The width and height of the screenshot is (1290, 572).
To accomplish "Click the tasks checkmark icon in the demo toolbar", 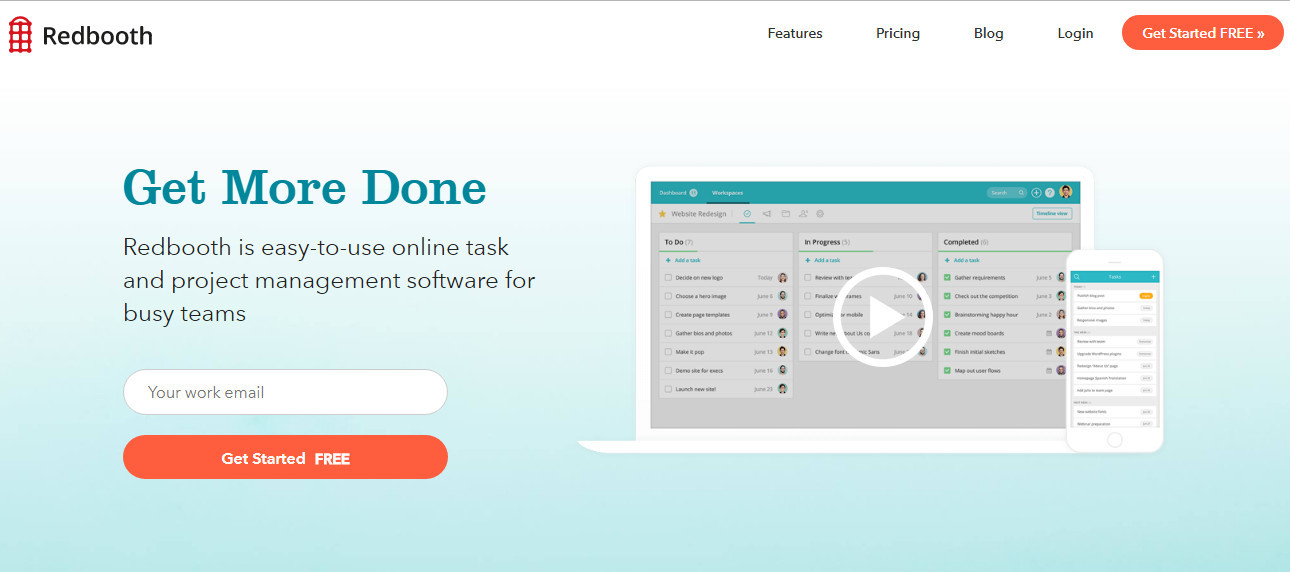I will (x=747, y=213).
